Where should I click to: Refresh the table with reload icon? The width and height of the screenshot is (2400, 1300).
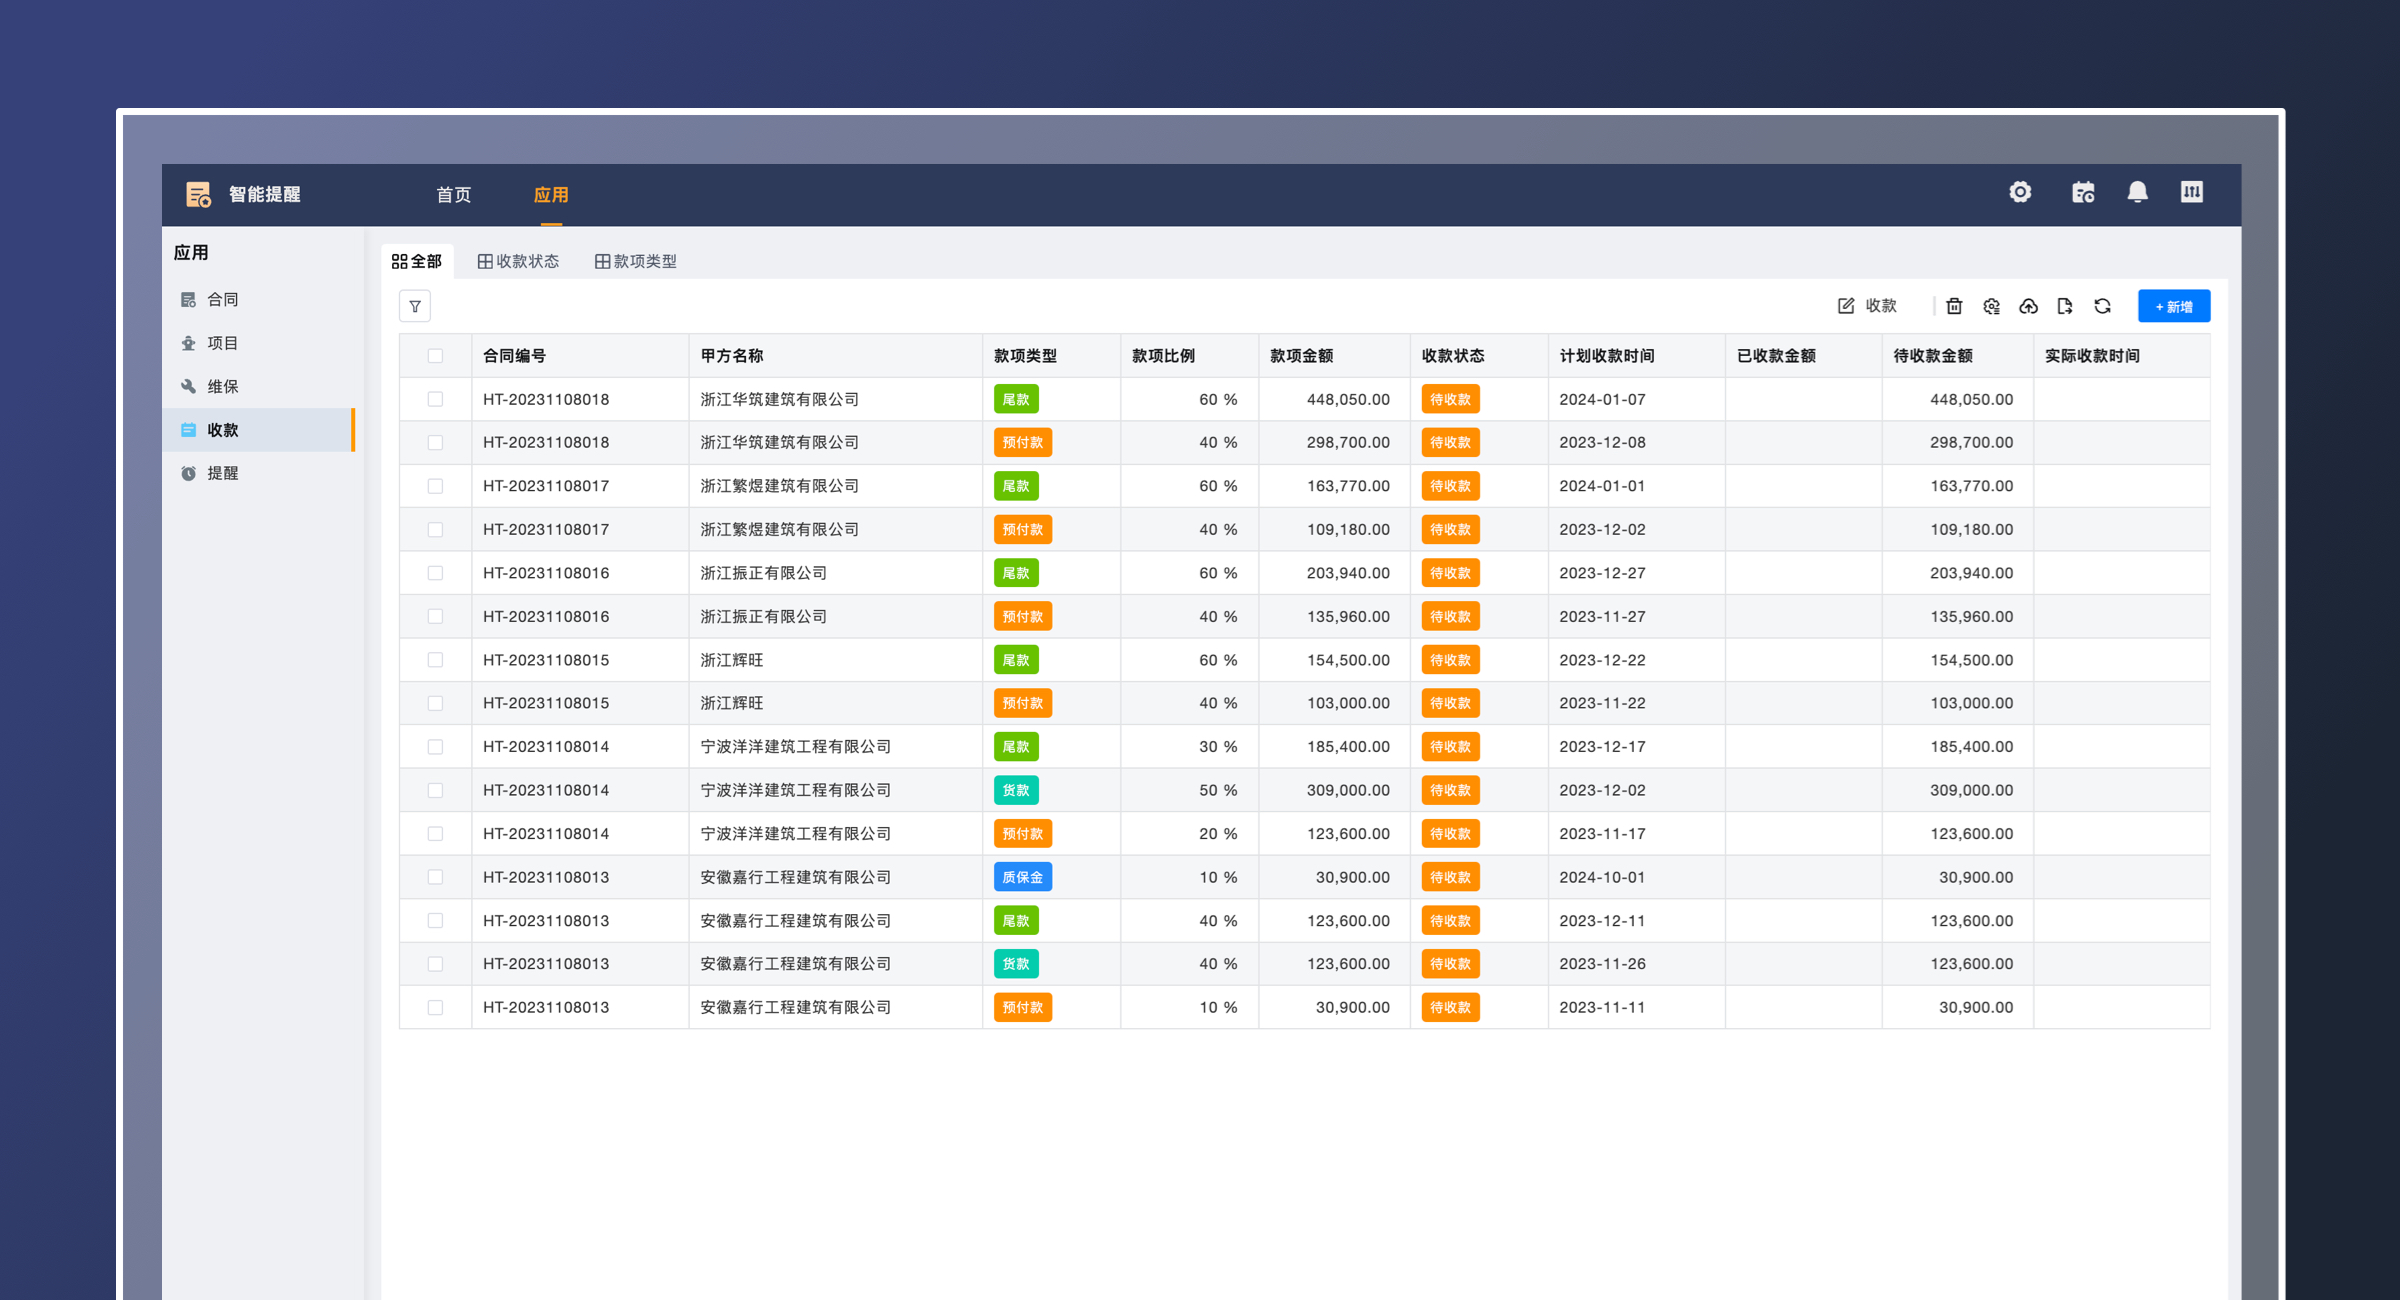pyautogui.click(x=2102, y=306)
